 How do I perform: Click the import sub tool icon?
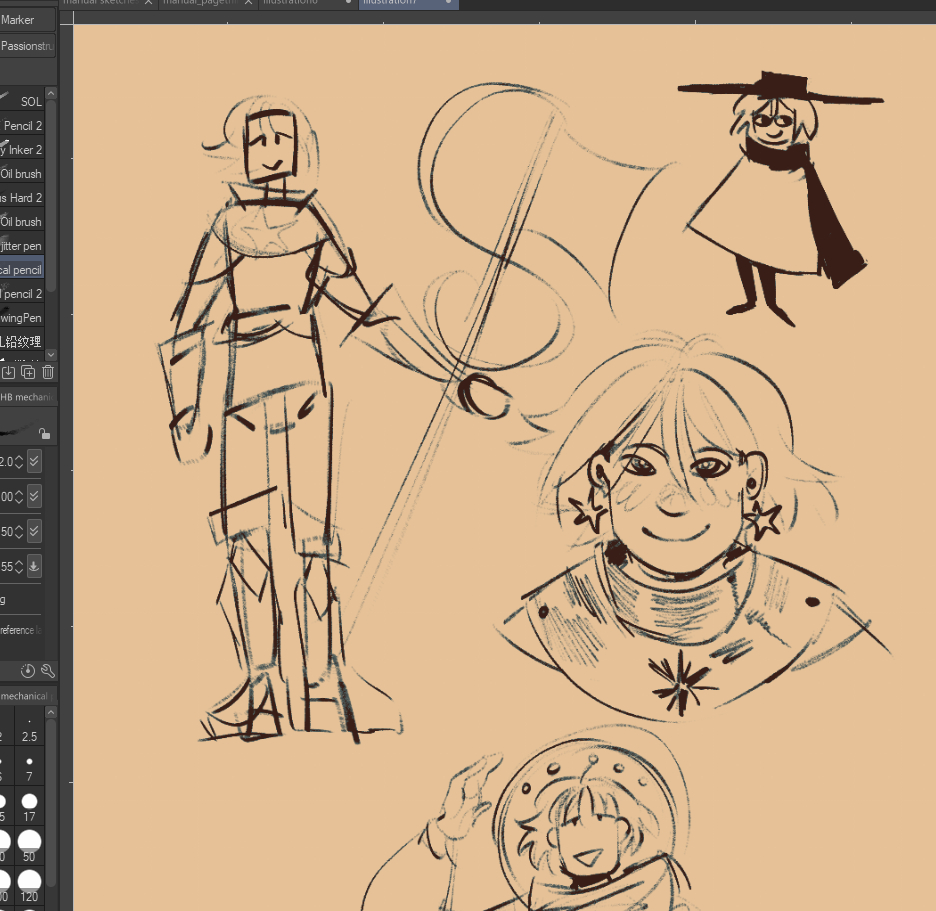point(8,372)
